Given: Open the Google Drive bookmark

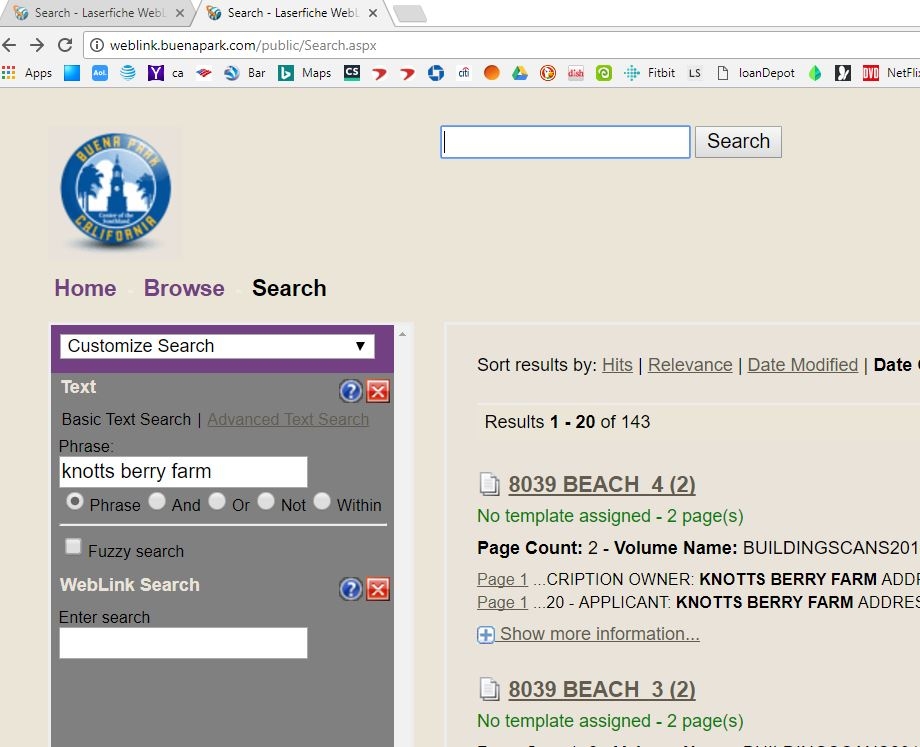Looking at the screenshot, I should [520, 73].
